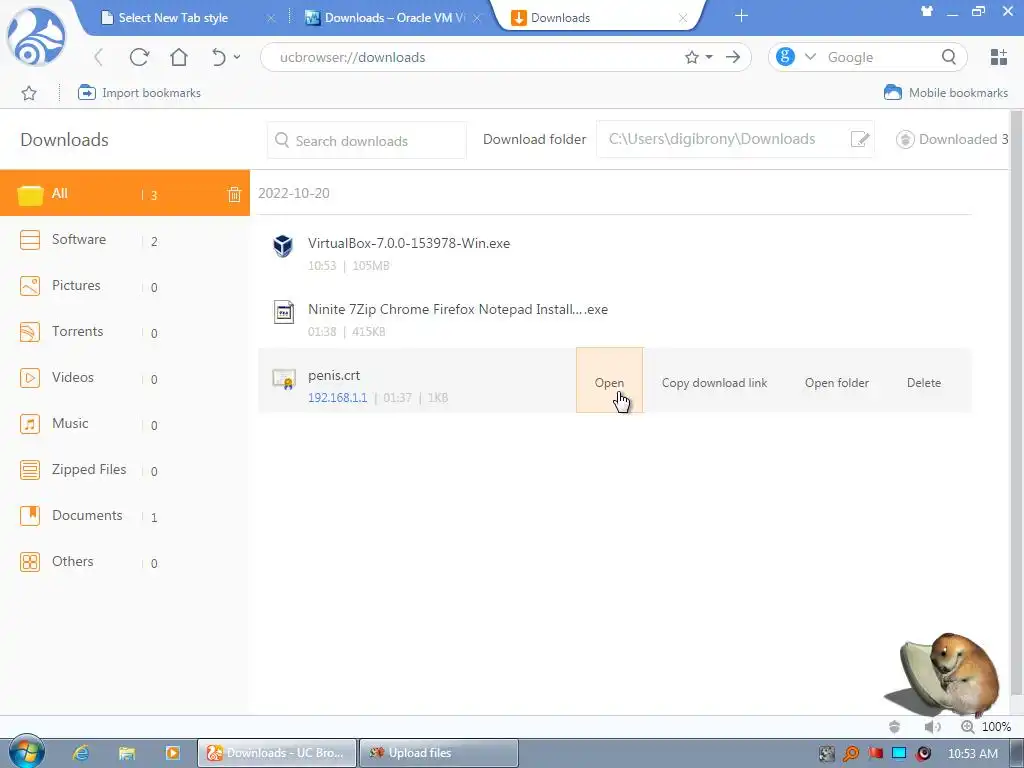Select the Software category

coord(125,240)
